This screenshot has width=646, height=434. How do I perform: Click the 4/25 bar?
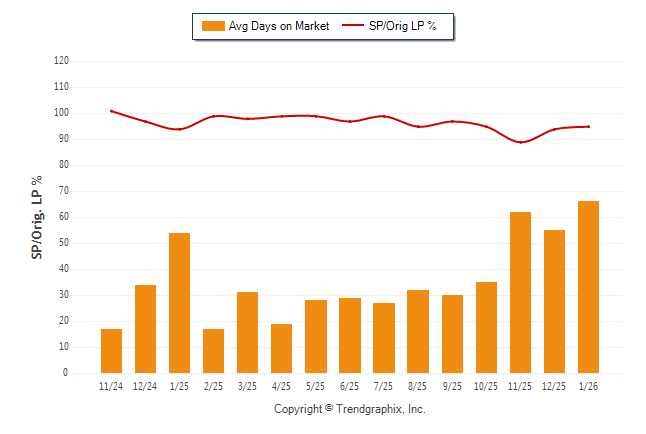tap(282, 348)
